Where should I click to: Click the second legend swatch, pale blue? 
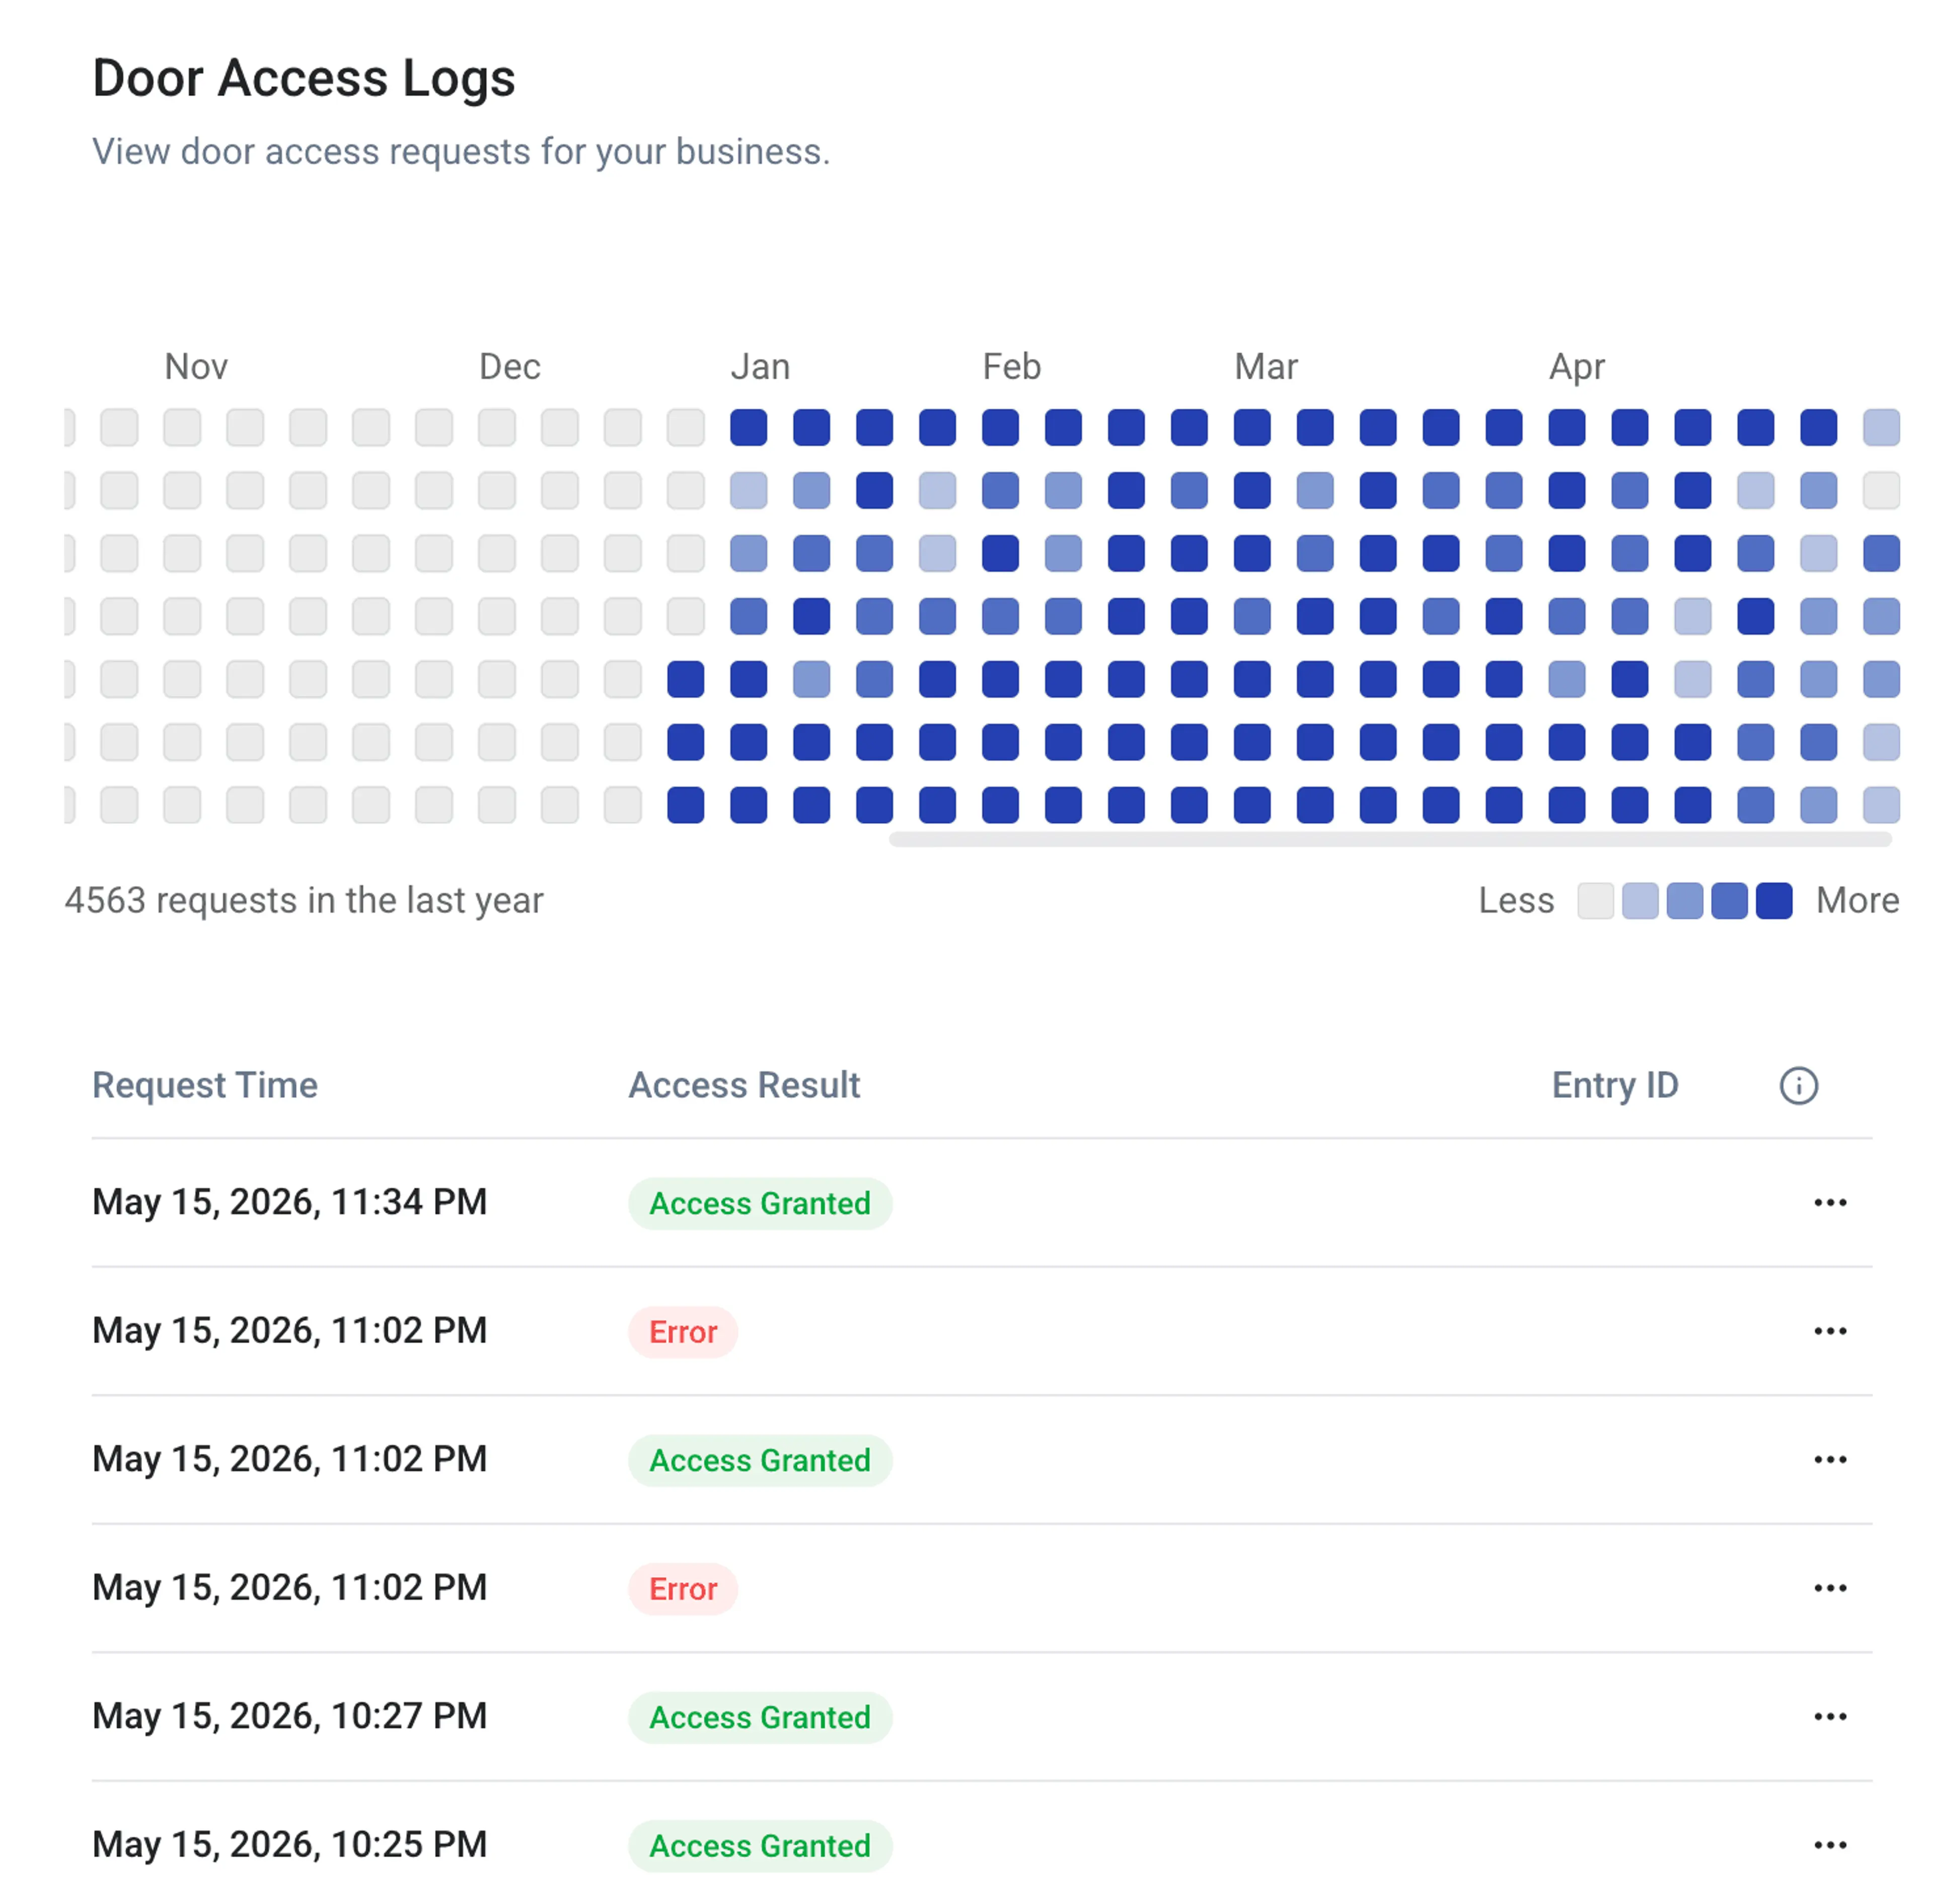(1639, 900)
